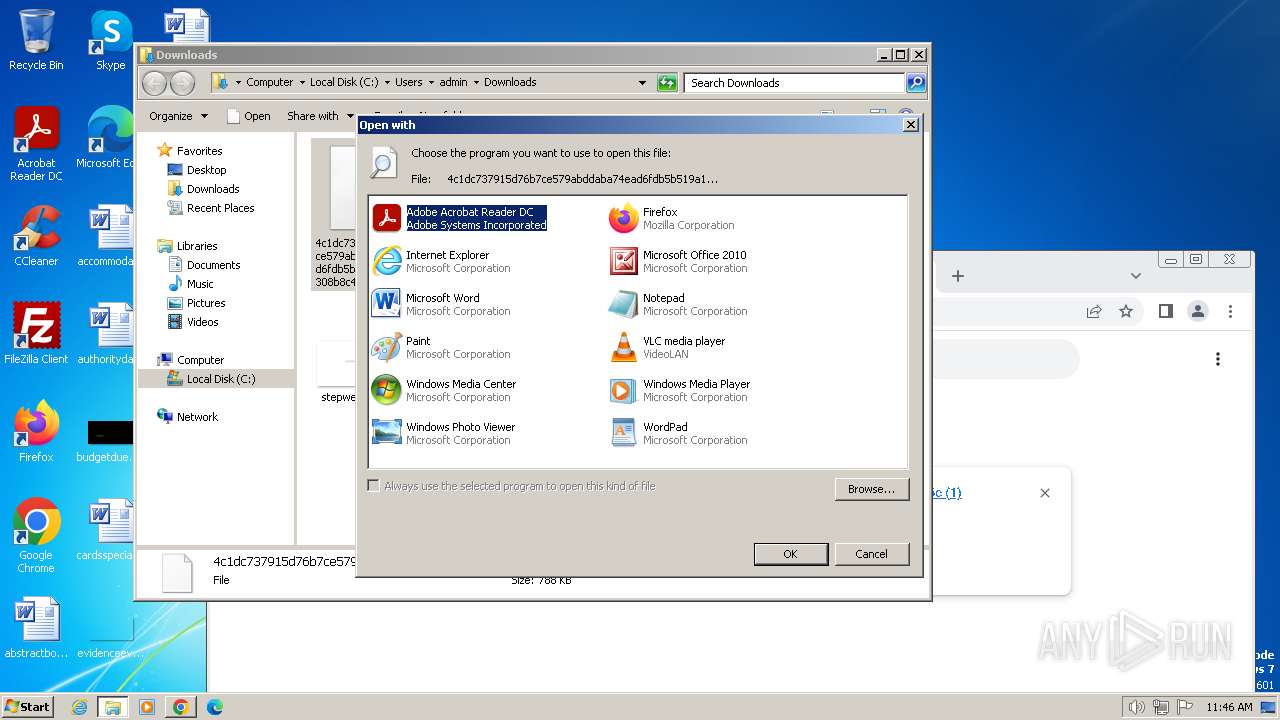1280x720 pixels.
Task: Click Open in the Explorer toolbar
Action: point(249,116)
